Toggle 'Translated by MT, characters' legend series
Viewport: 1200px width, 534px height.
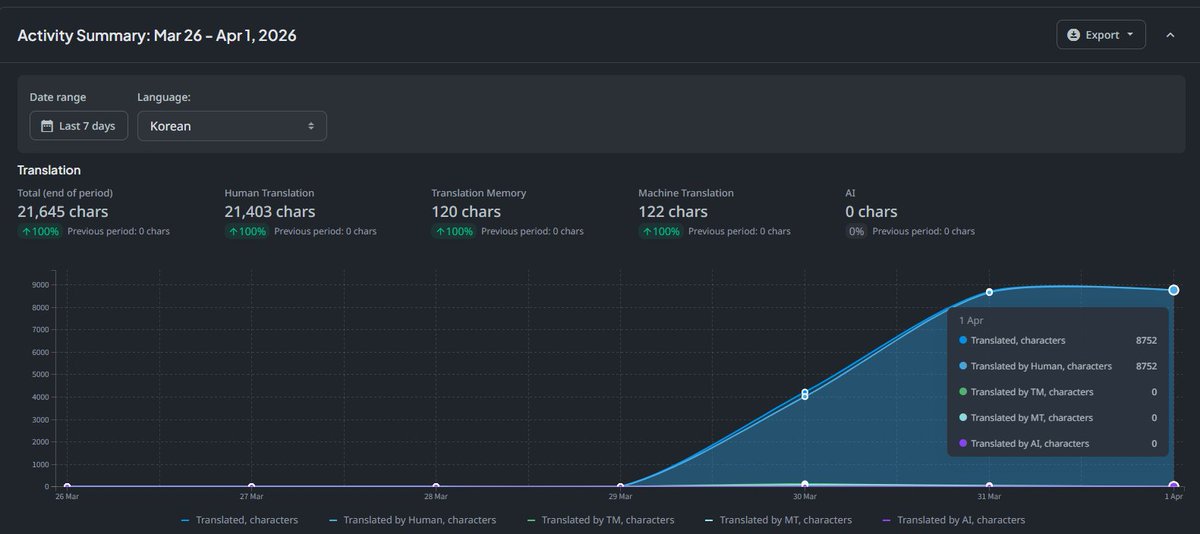tap(778, 520)
